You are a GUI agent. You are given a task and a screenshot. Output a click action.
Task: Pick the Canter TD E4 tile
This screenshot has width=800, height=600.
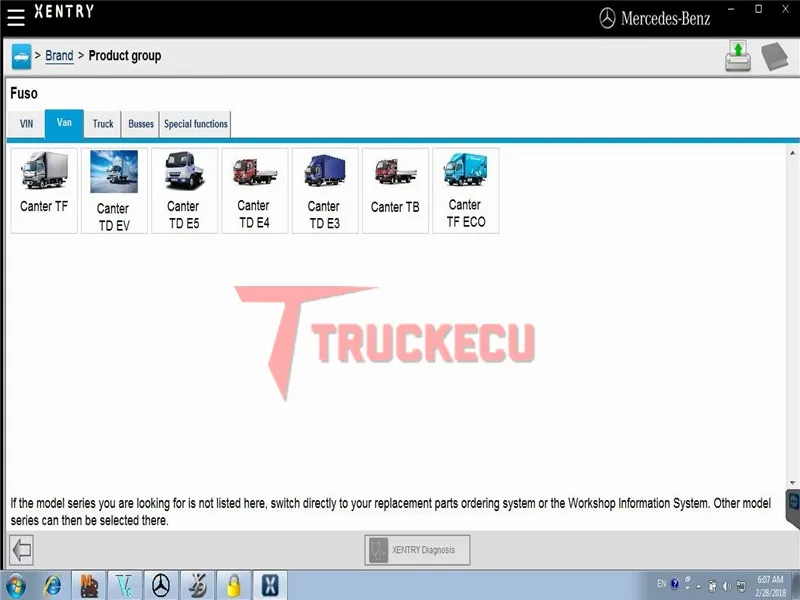coord(255,191)
